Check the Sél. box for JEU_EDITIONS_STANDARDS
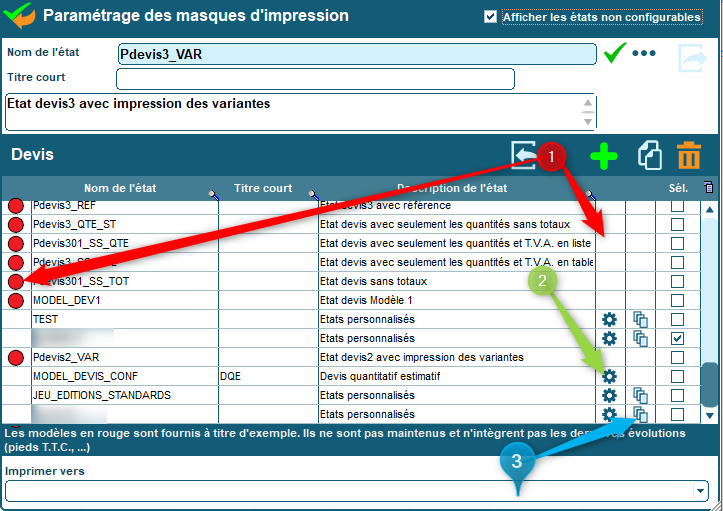This screenshot has width=723, height=511. 677,395
